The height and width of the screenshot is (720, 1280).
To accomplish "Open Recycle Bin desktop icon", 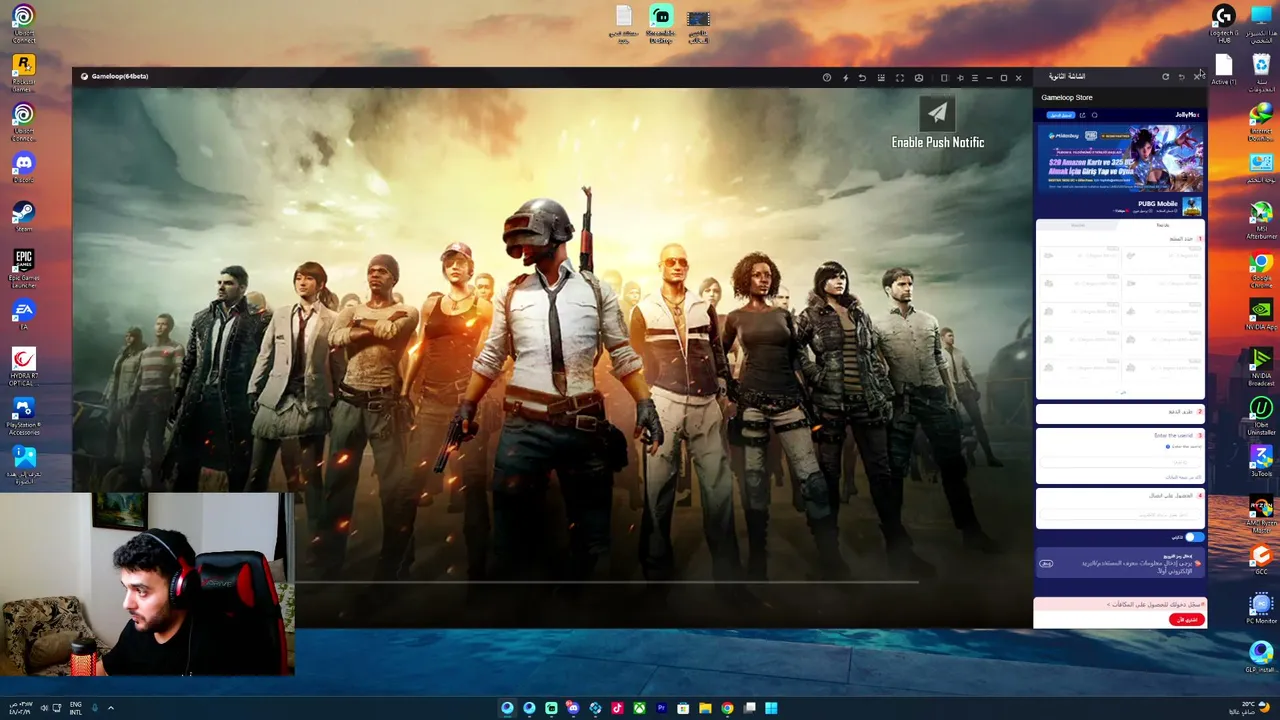I will coord(1261,72).
